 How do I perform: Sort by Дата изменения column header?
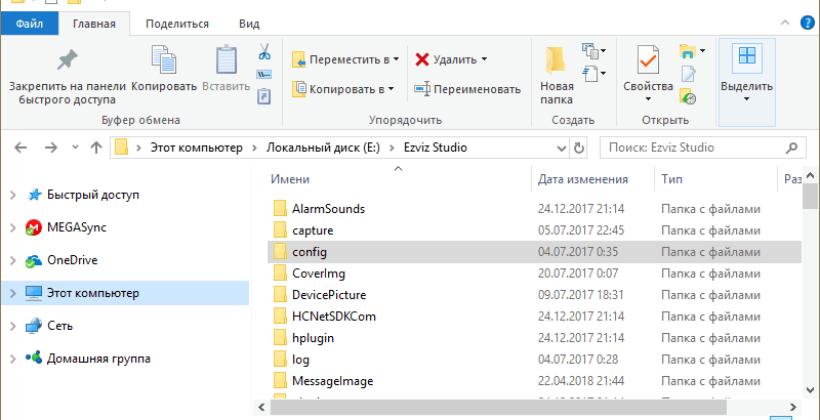583,179
